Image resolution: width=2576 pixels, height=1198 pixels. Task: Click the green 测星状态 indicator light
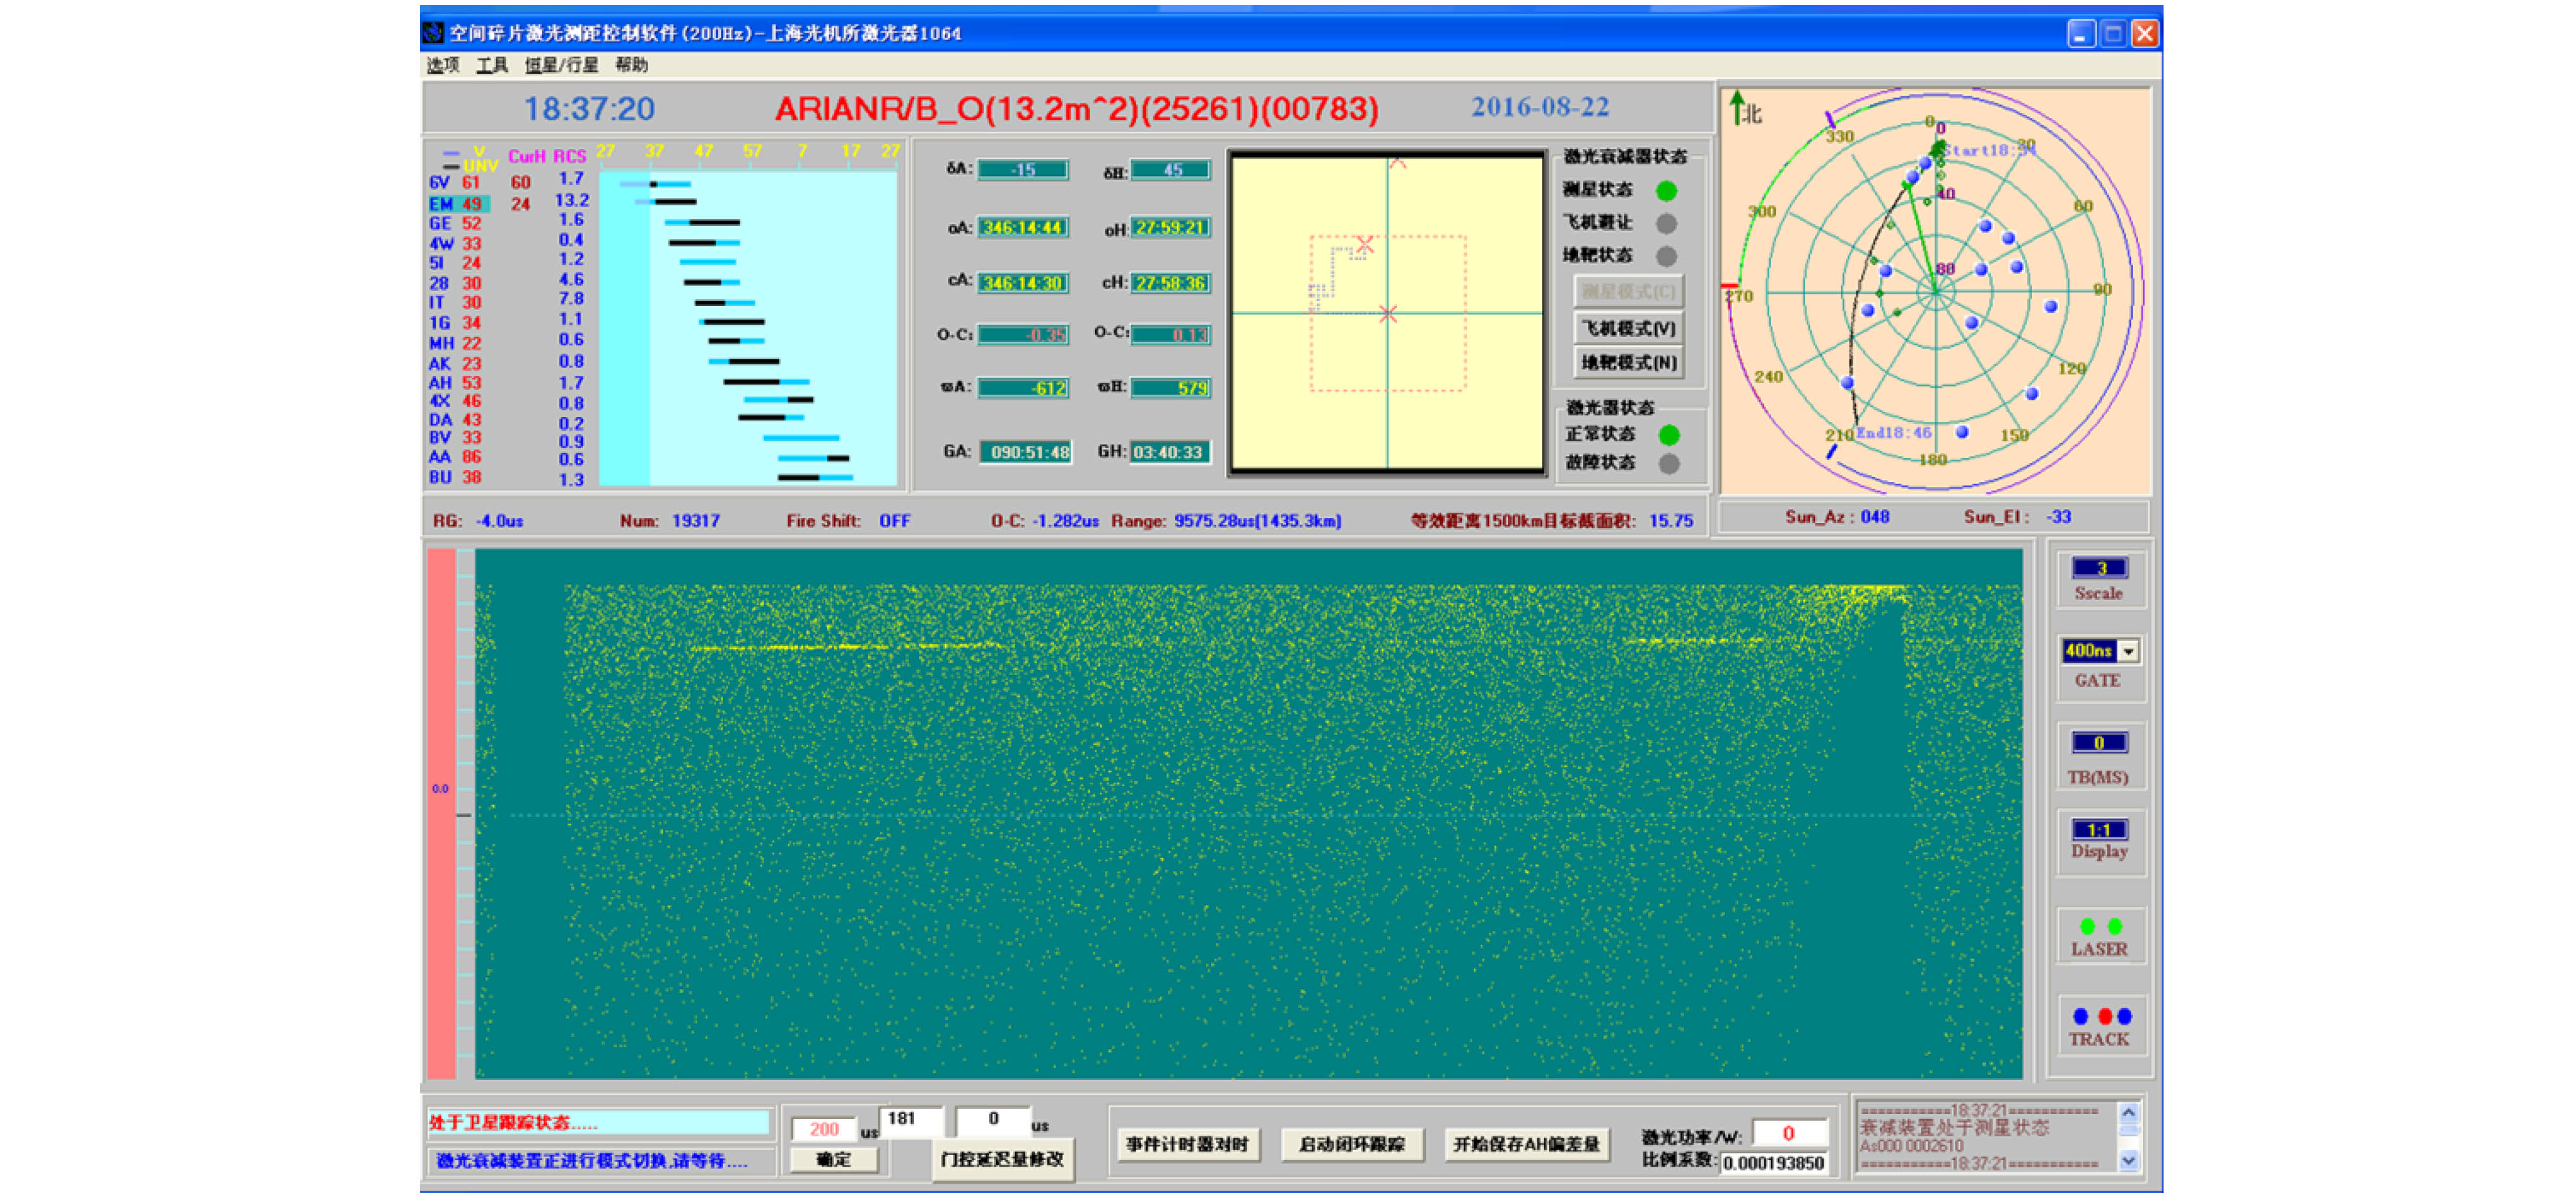pyautogui.click(x=1666, y=190)
